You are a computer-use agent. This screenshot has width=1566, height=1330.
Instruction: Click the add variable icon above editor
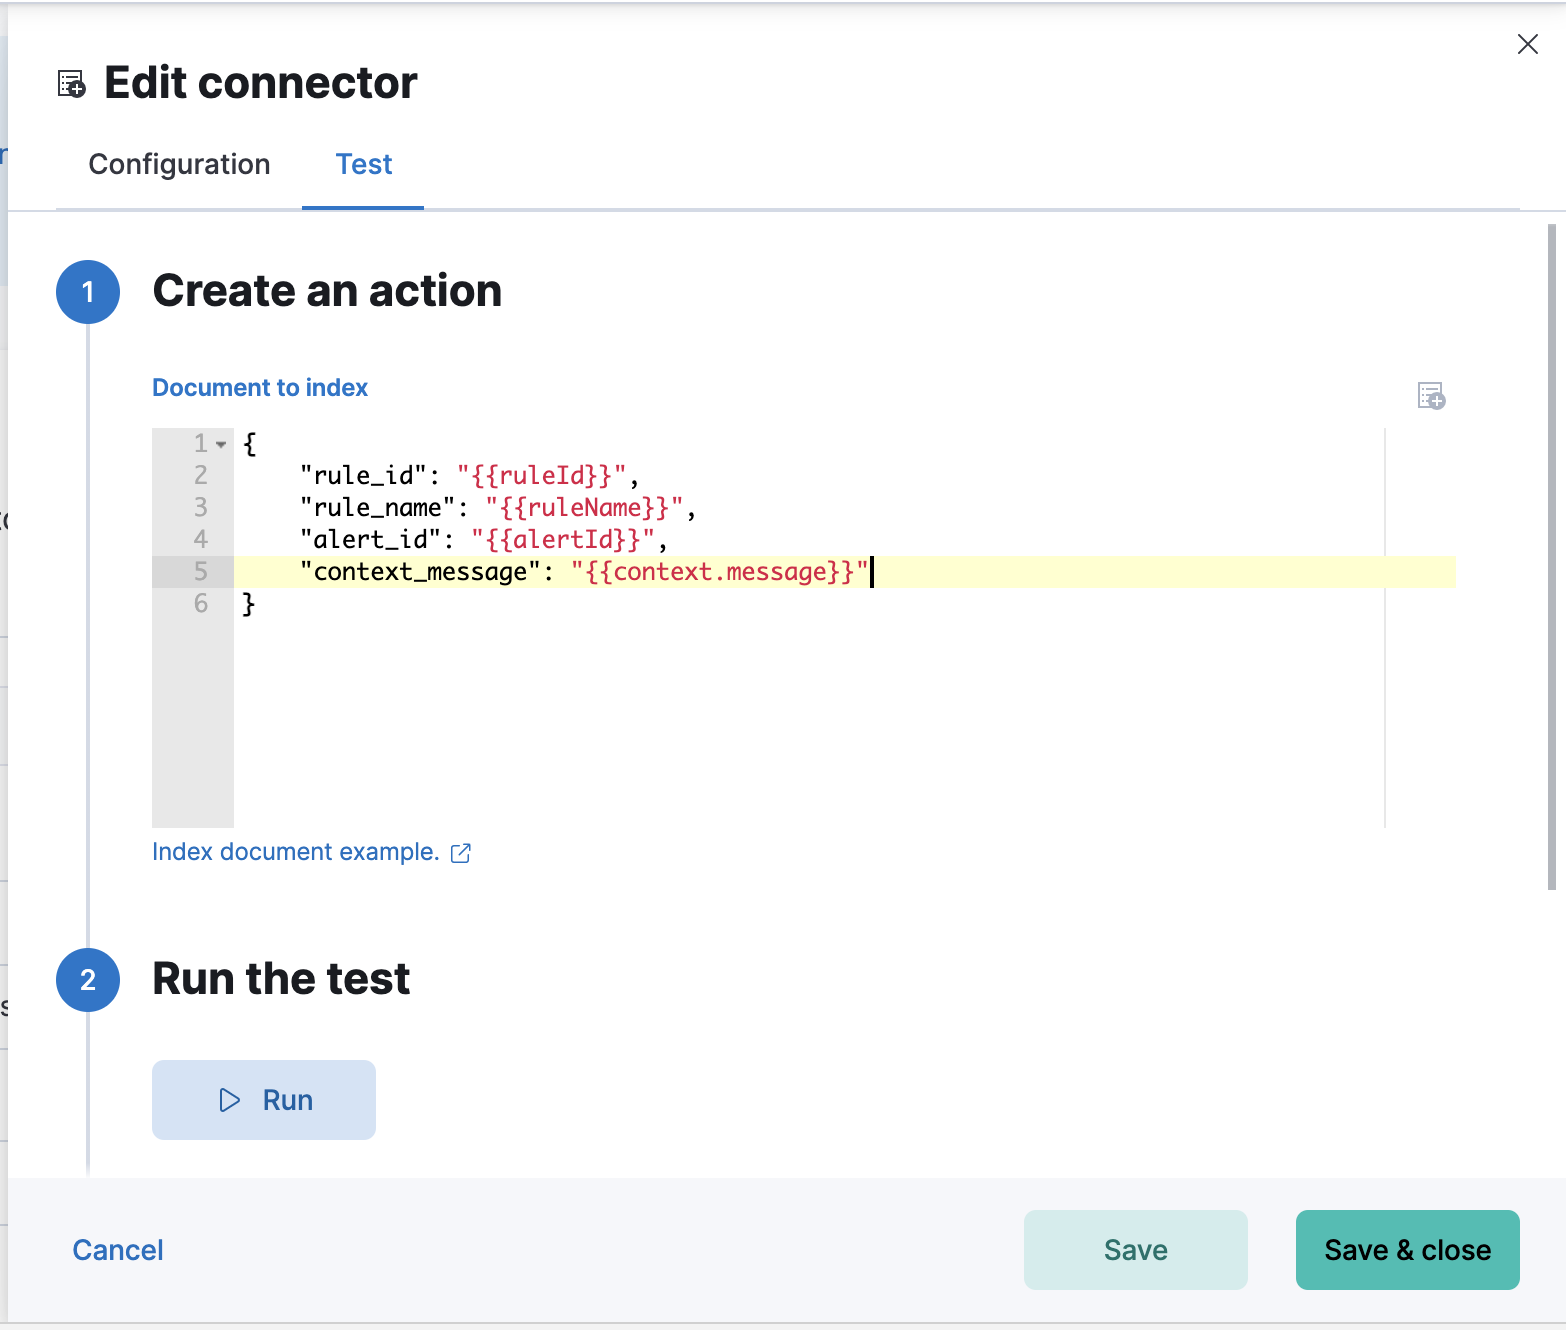coord(1431,396)
